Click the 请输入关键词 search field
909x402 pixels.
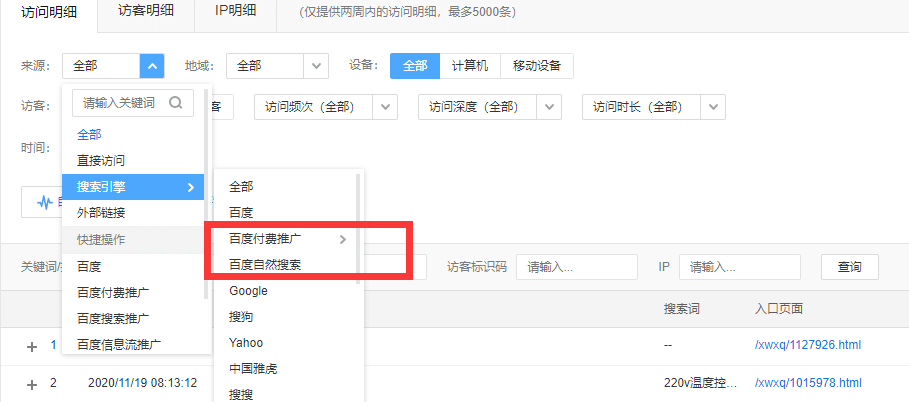click(x=133, y=103)
